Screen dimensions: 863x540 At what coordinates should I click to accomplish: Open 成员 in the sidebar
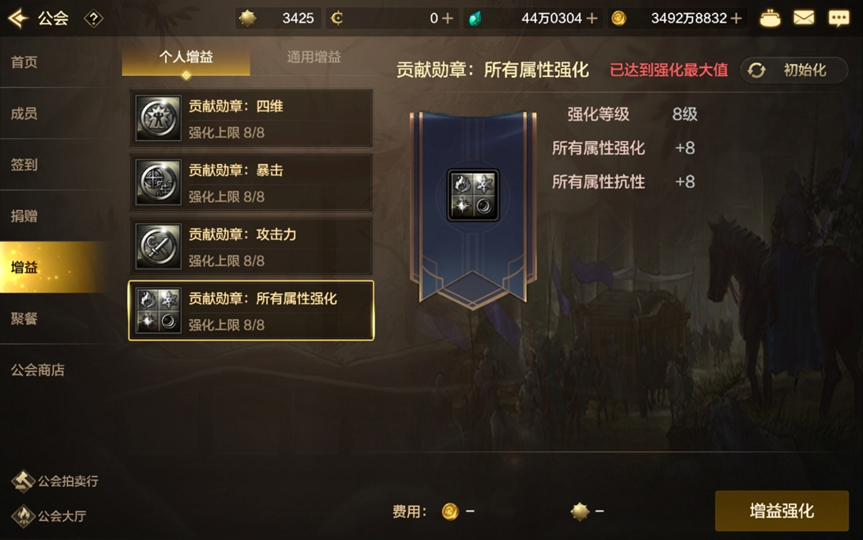(24, 113)
